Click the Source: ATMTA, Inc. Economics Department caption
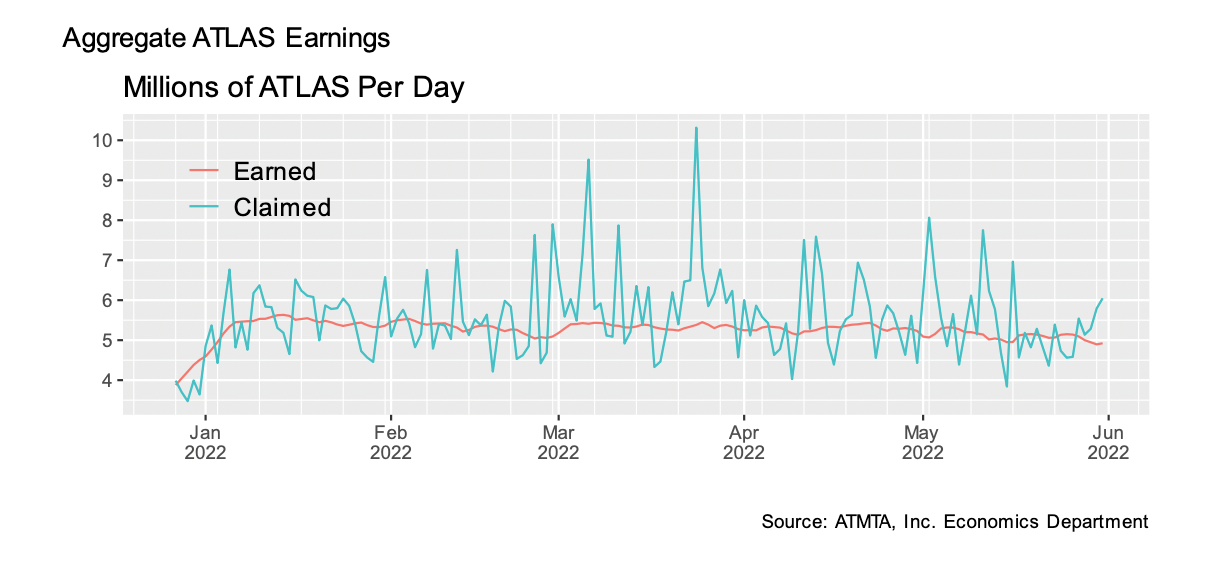Image resolution: width=1215 pixels, height=567 pixels. [x=954, y=522]
